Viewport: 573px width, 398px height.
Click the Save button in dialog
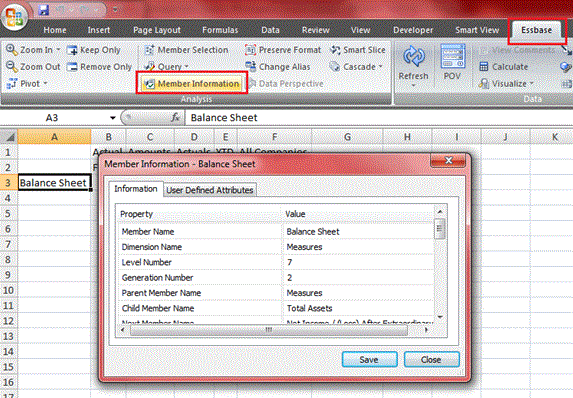369,360
